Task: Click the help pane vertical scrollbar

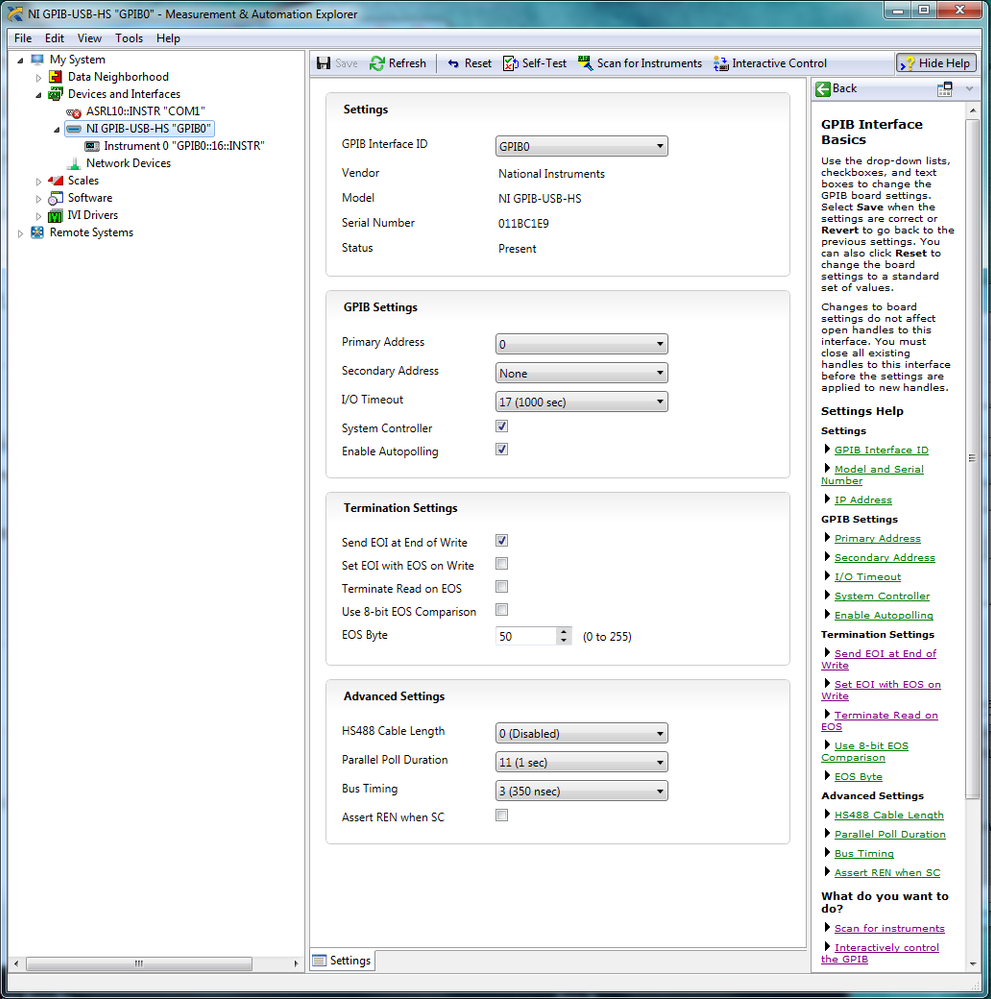Action: coord(972,457)
